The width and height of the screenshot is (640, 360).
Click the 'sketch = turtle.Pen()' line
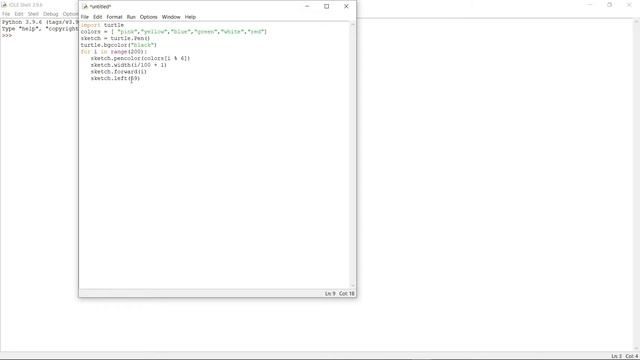tap(115, 38)
